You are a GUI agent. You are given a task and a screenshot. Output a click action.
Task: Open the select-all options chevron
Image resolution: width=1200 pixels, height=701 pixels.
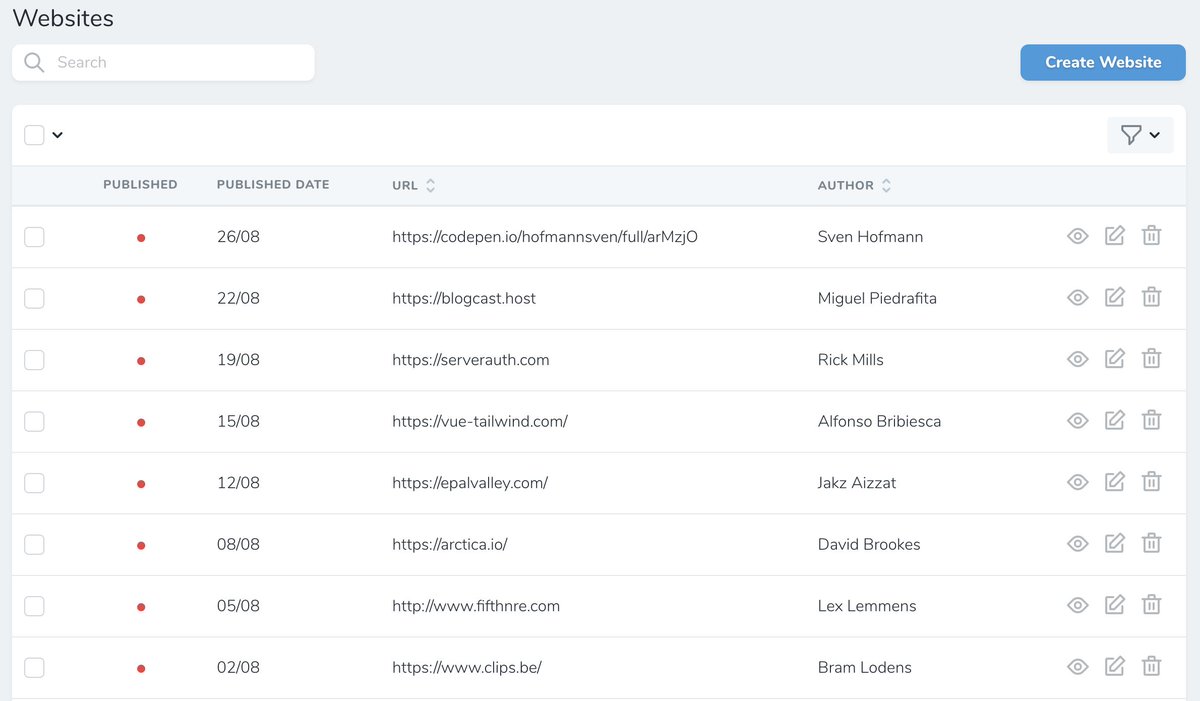[57, 135]
